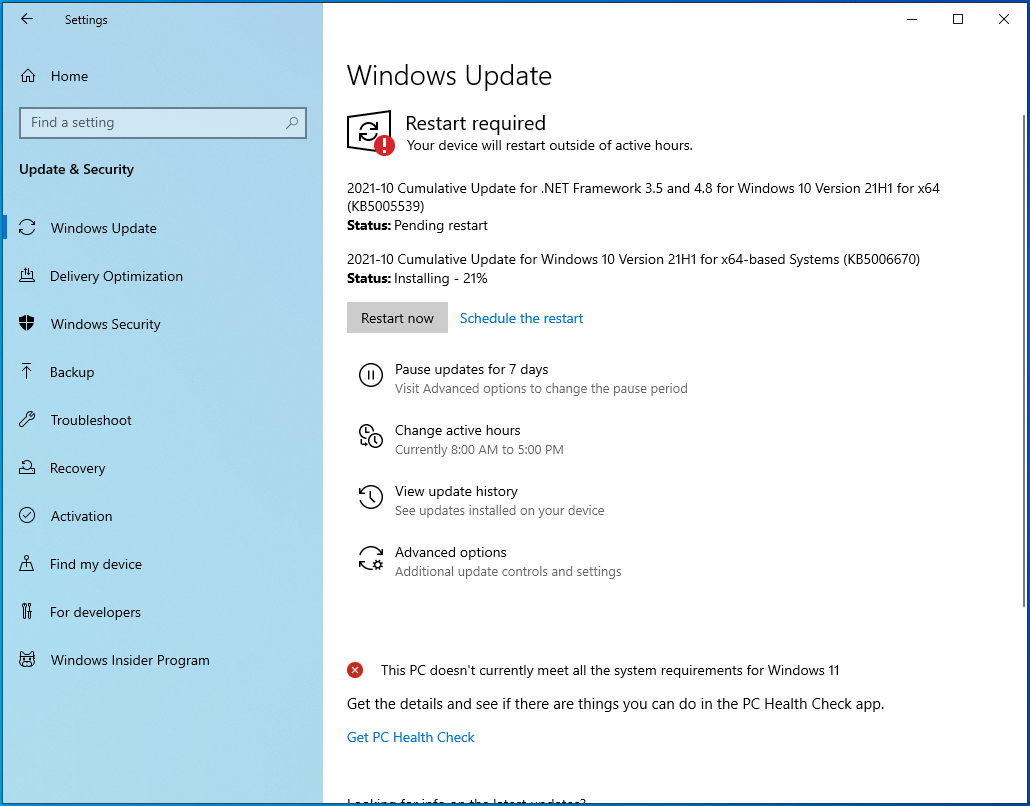Click the Find my device location icon
This screenshot has width=1030, height=806.
[x=29, y=564]
